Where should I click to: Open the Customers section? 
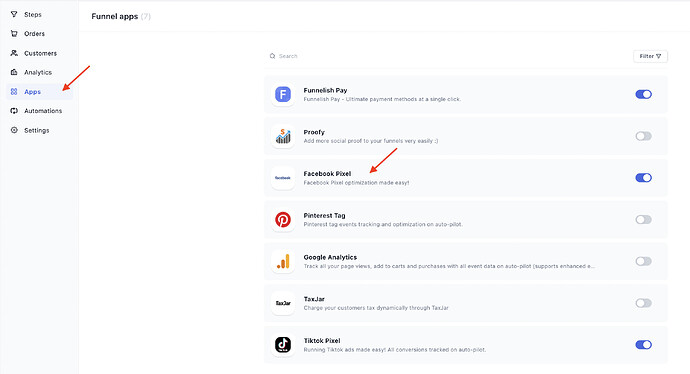(x=40, y=53)
